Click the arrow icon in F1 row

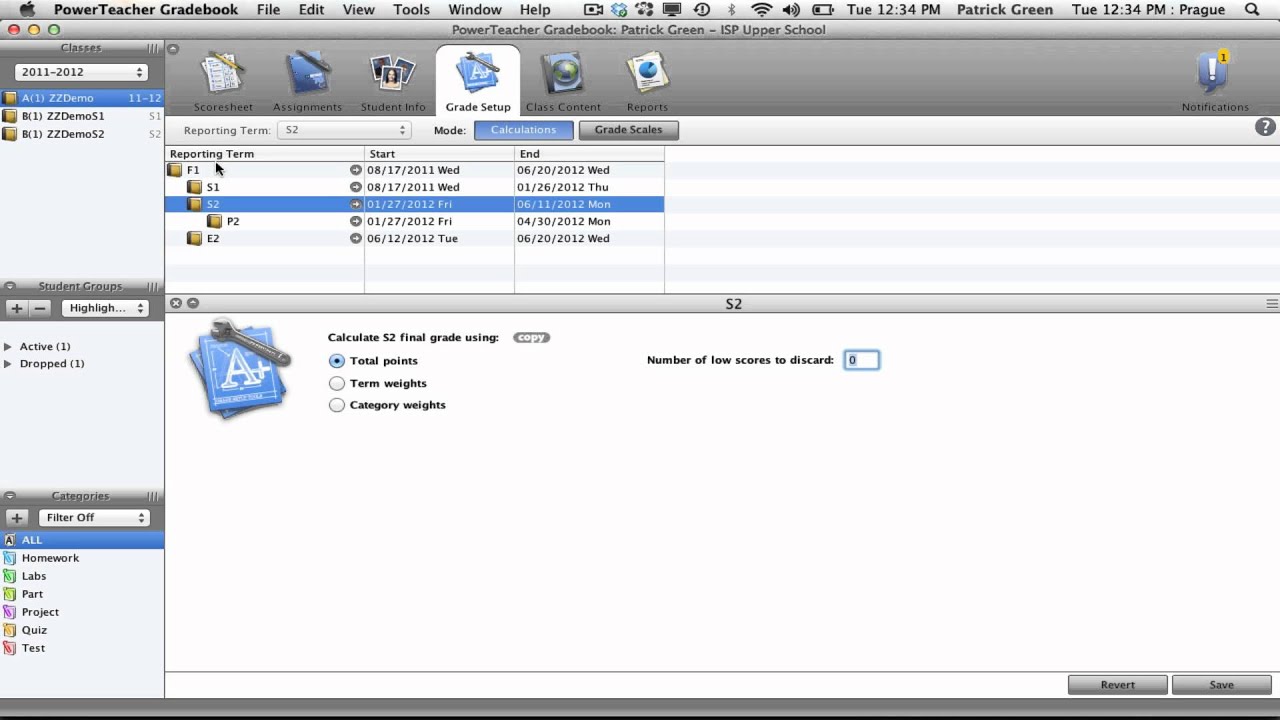pyautogui.click(x=355, y=170)
